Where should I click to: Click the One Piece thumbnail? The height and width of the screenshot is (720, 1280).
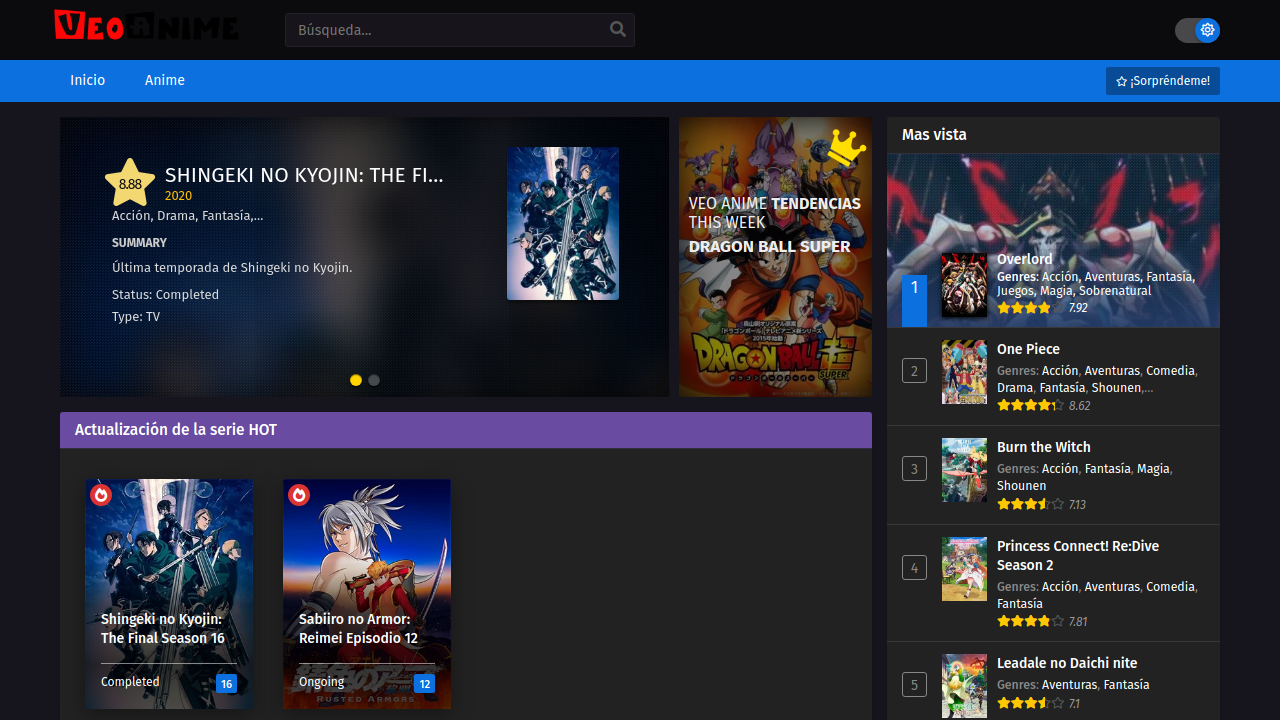[x=964, y=372]
